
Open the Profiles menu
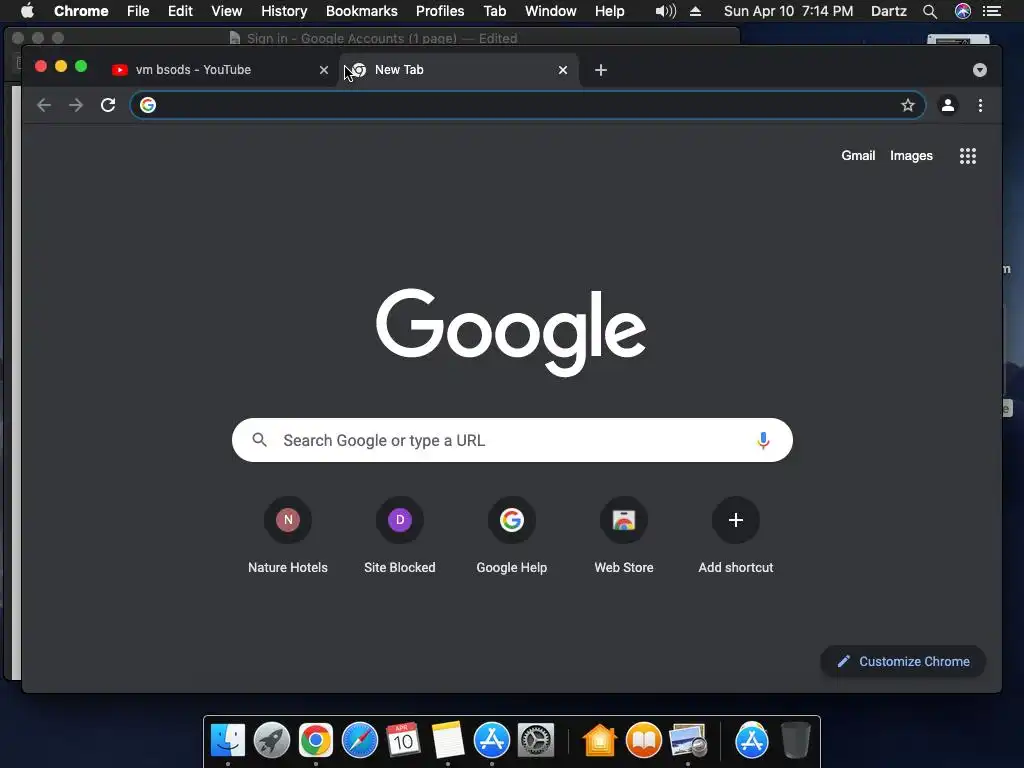(x=440, y=11)
